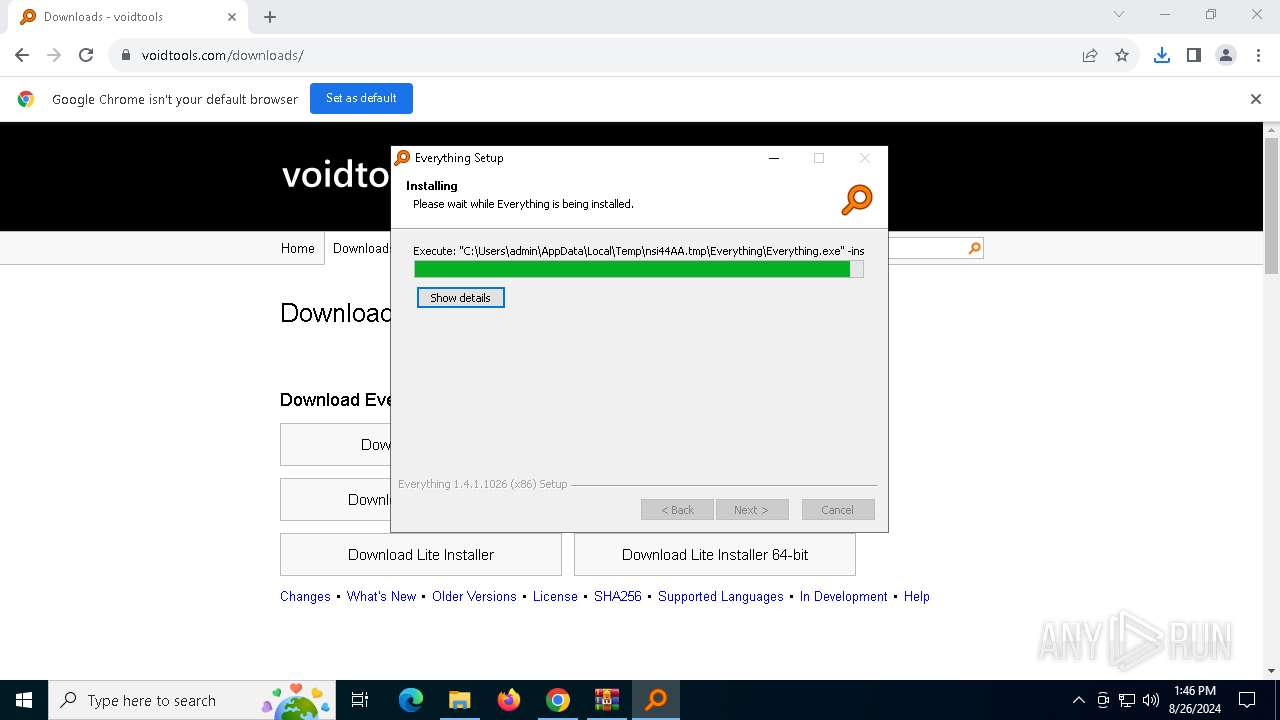This screenshot has width=1280, height=720.
Task: Open WinRAR from the taskbar
Action: pyautogui.click(x=607, y=700)
